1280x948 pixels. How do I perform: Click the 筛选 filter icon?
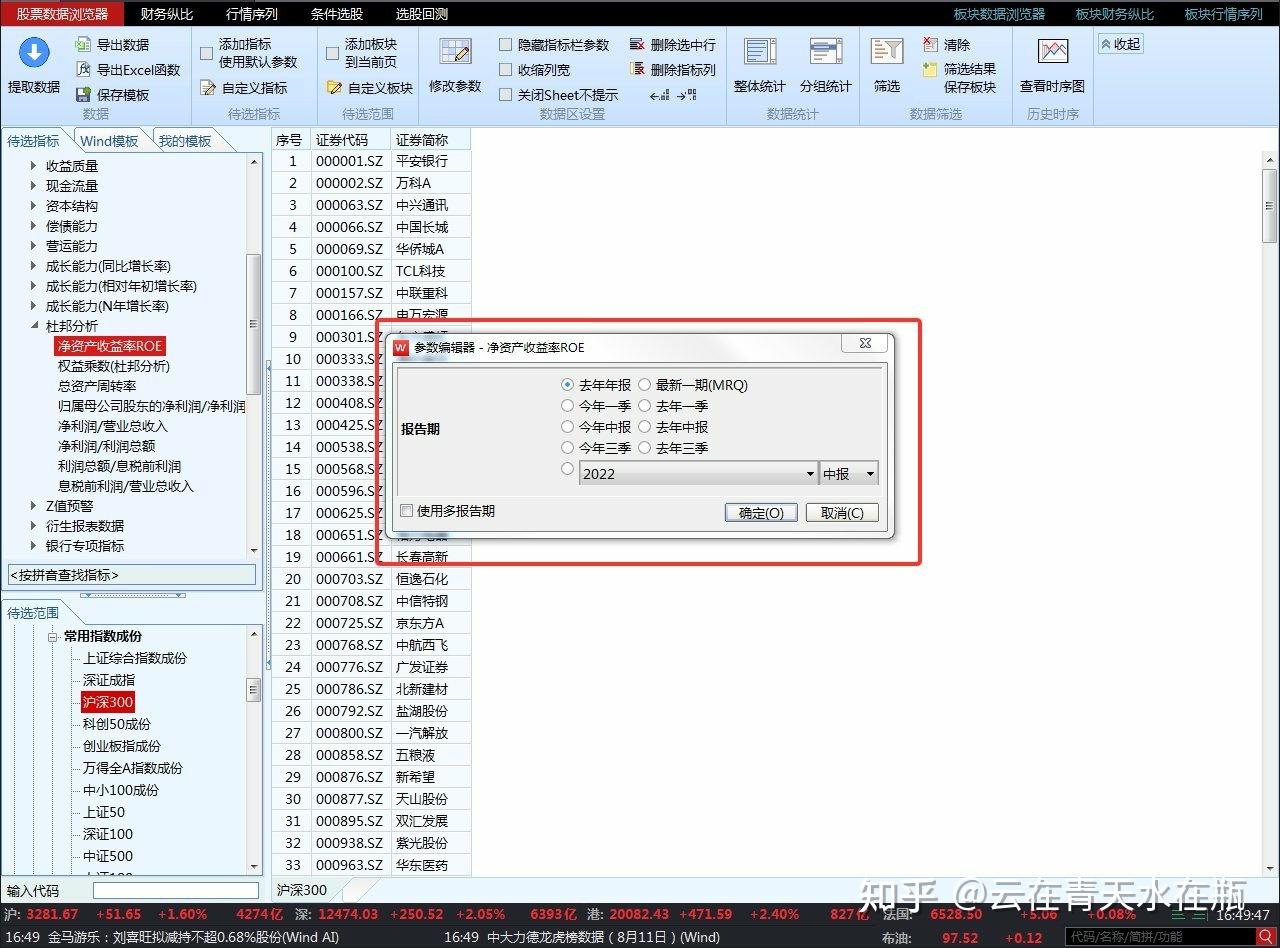[x=887, y=53]
